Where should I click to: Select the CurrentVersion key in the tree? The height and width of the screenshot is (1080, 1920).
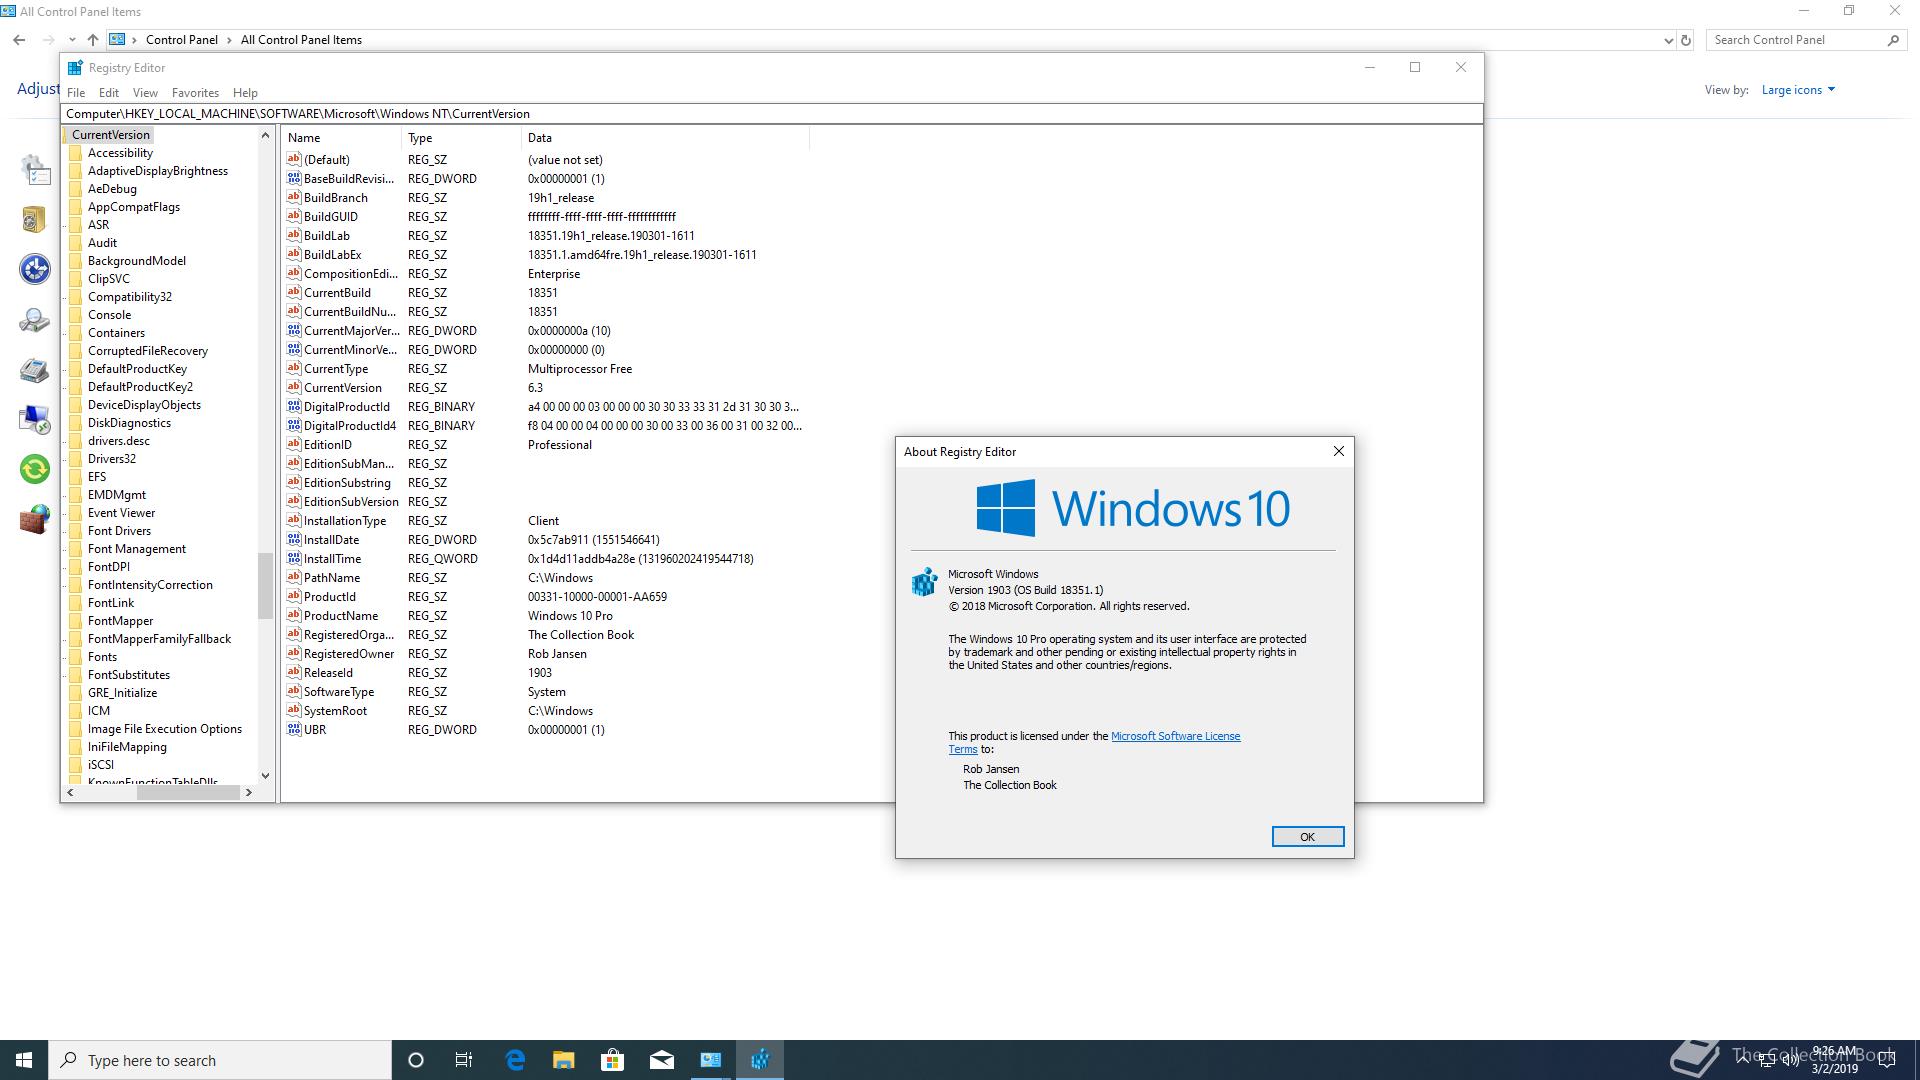point(110,135)
